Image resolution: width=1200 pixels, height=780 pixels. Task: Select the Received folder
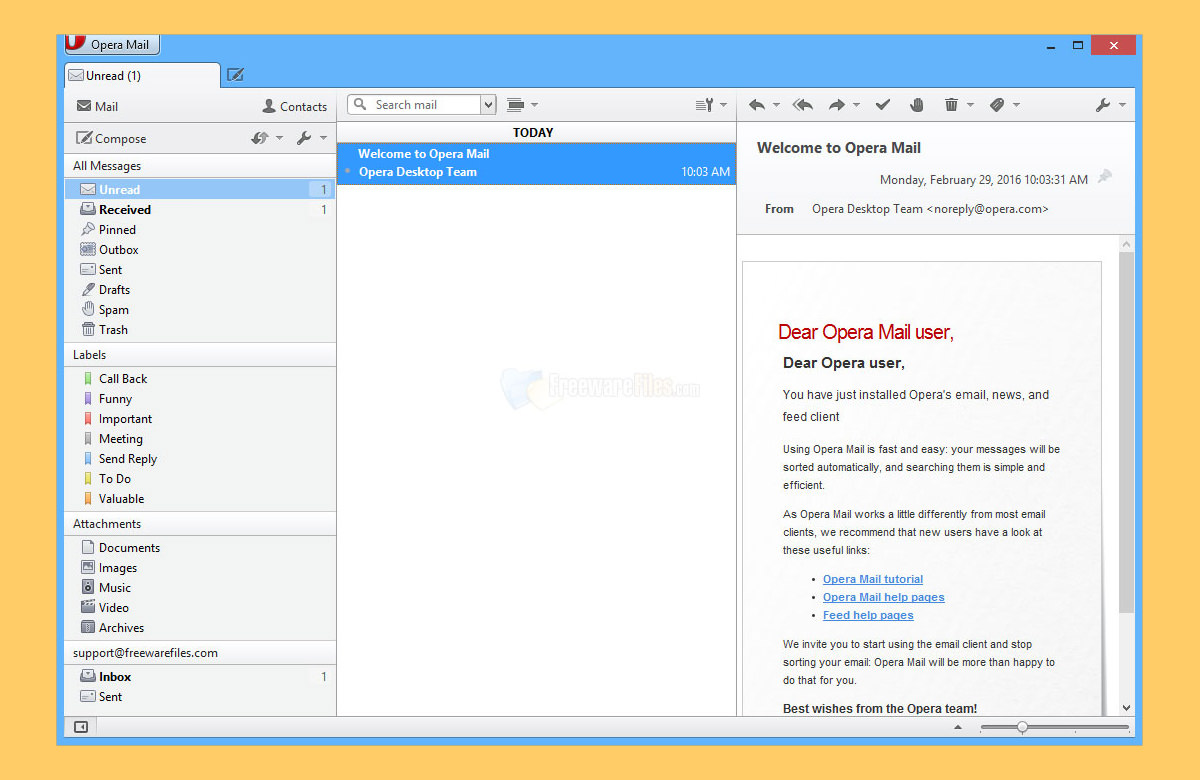(x=200, y=210)
